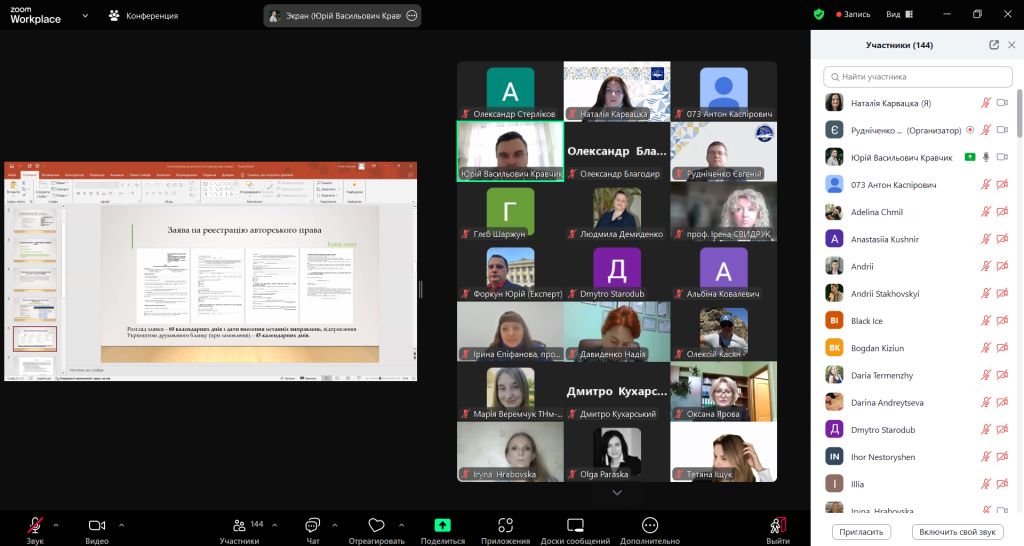
Task: Pop out the participants panel
Action: point(994,45)
